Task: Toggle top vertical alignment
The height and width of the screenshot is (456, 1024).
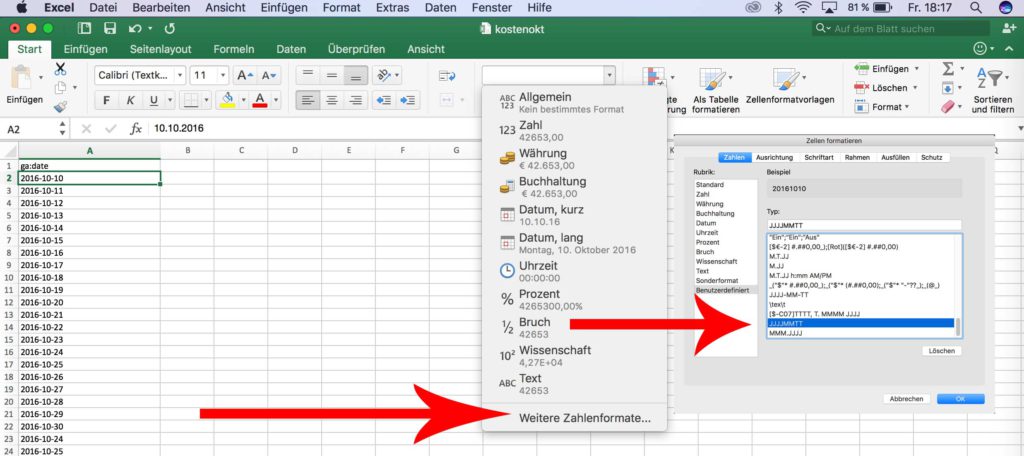Action: 308,75
